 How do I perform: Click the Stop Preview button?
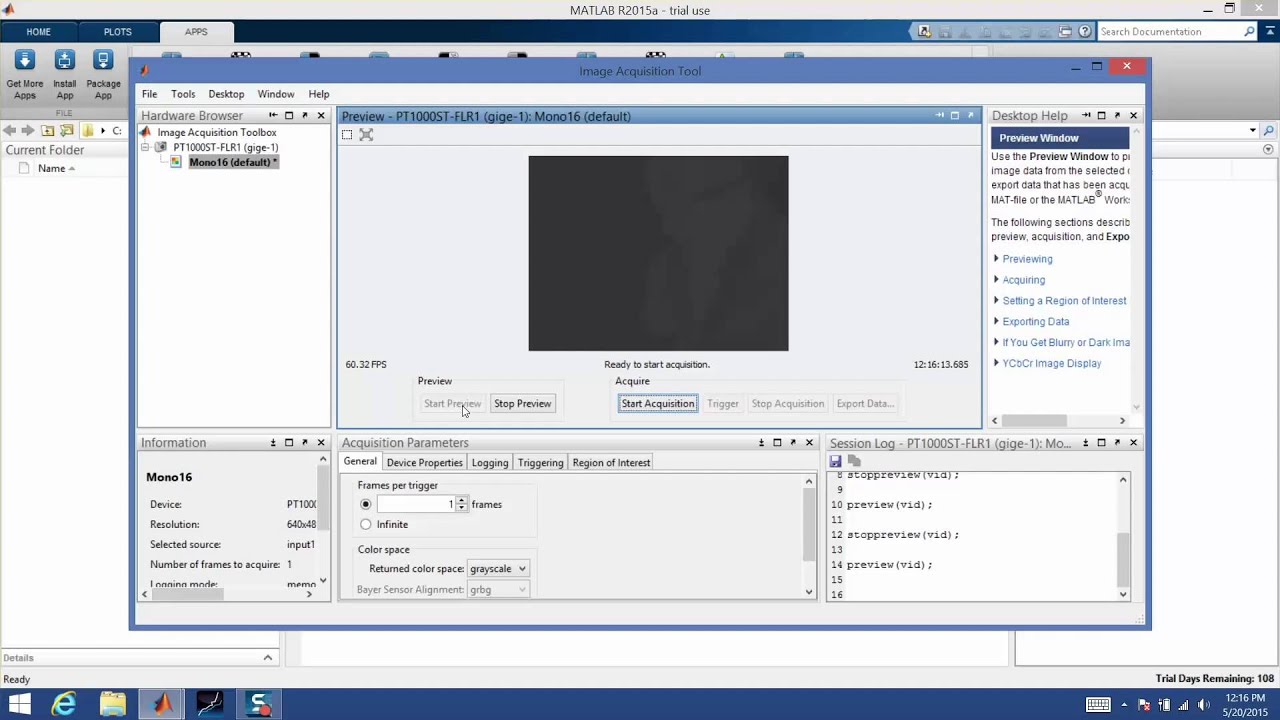point(522,403)
